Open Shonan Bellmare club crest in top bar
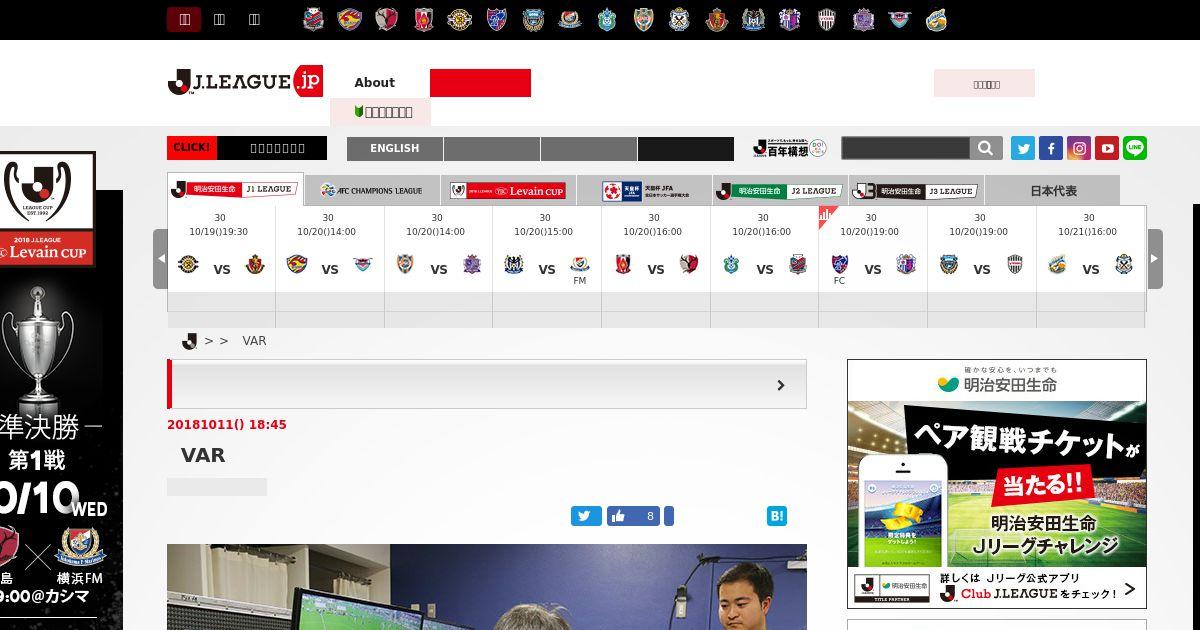This screenshot has height=630, width=1200. tap(607, 19)
